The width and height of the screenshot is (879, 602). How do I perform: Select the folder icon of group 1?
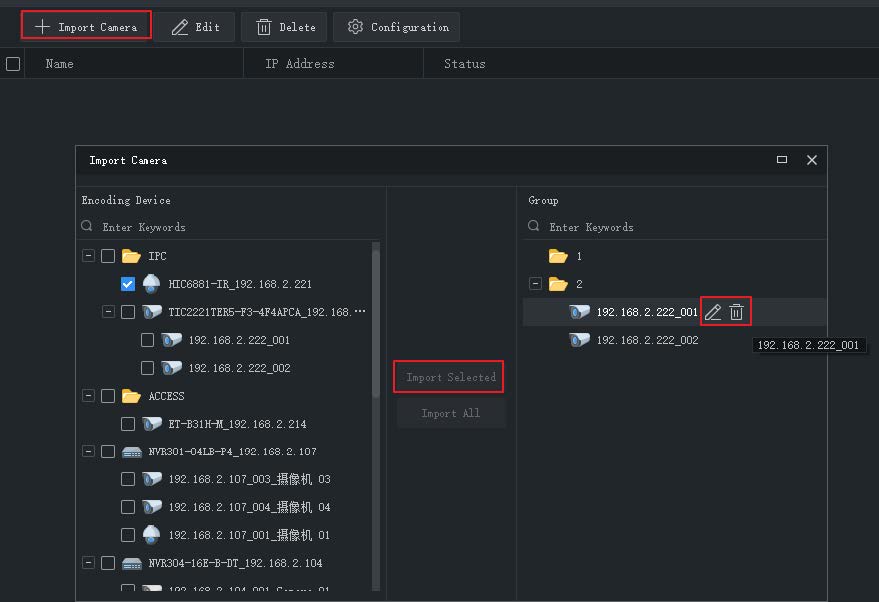click(x=558, y=256)
